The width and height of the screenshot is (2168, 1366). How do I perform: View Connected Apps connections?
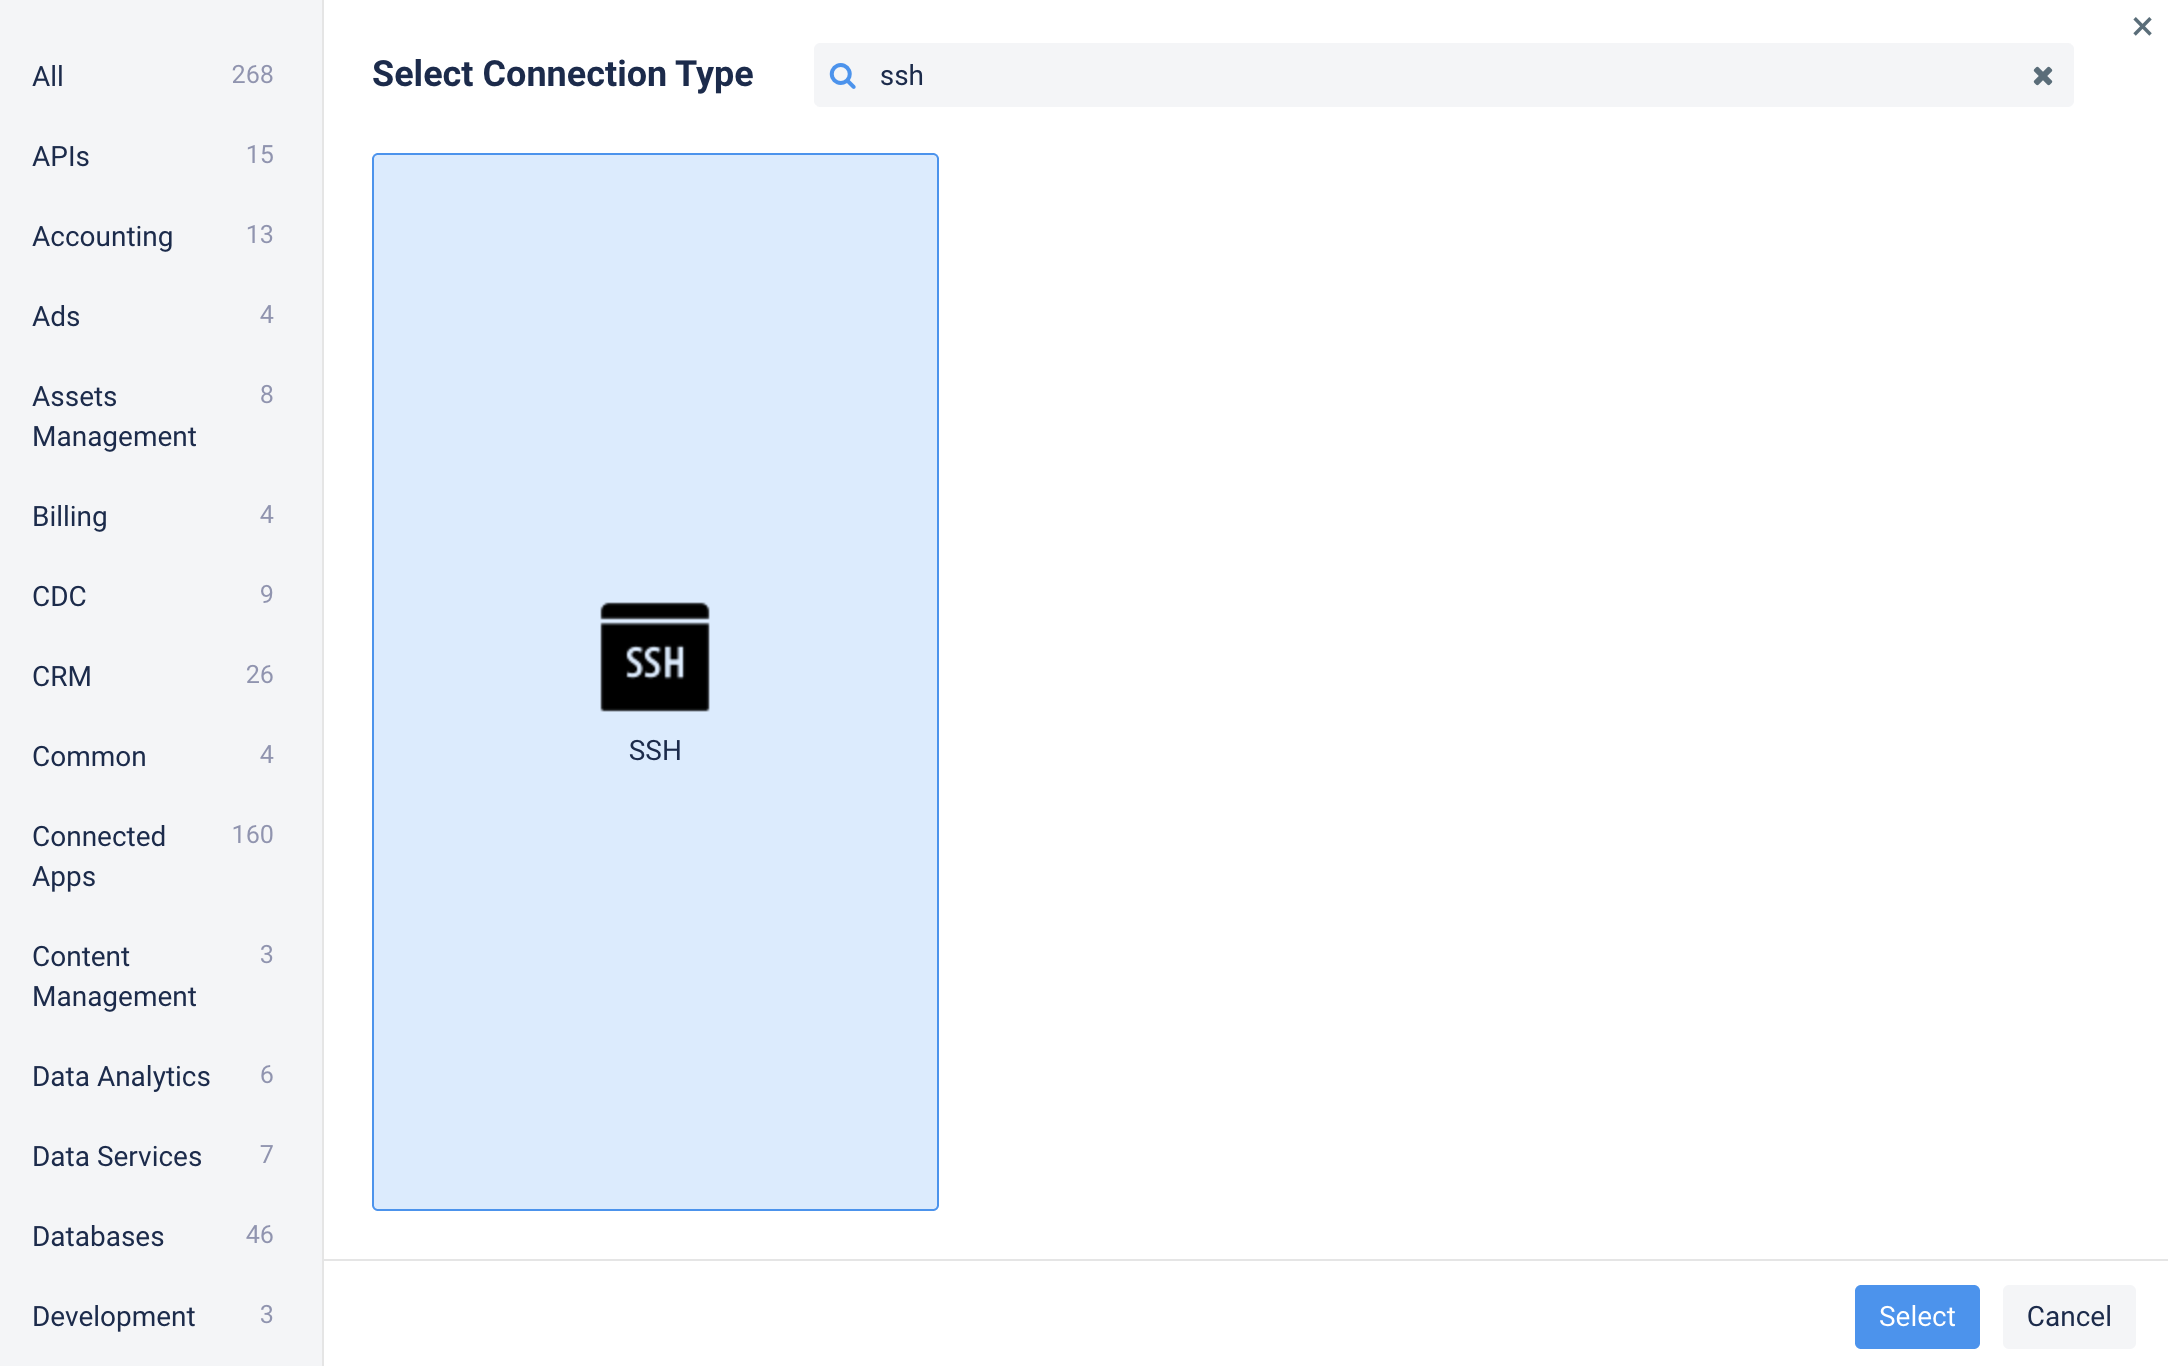click(99, 856)
